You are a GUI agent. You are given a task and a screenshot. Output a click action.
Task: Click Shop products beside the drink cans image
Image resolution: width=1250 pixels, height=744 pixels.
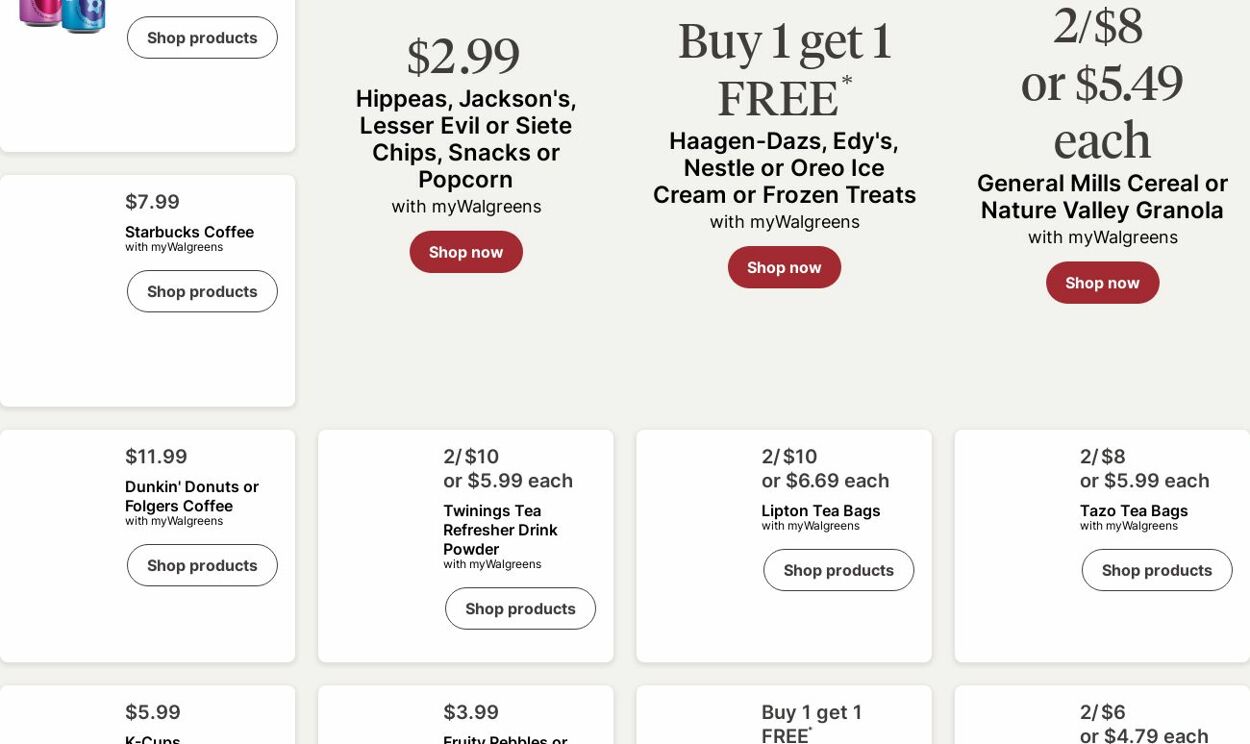[x=202, y=38]
